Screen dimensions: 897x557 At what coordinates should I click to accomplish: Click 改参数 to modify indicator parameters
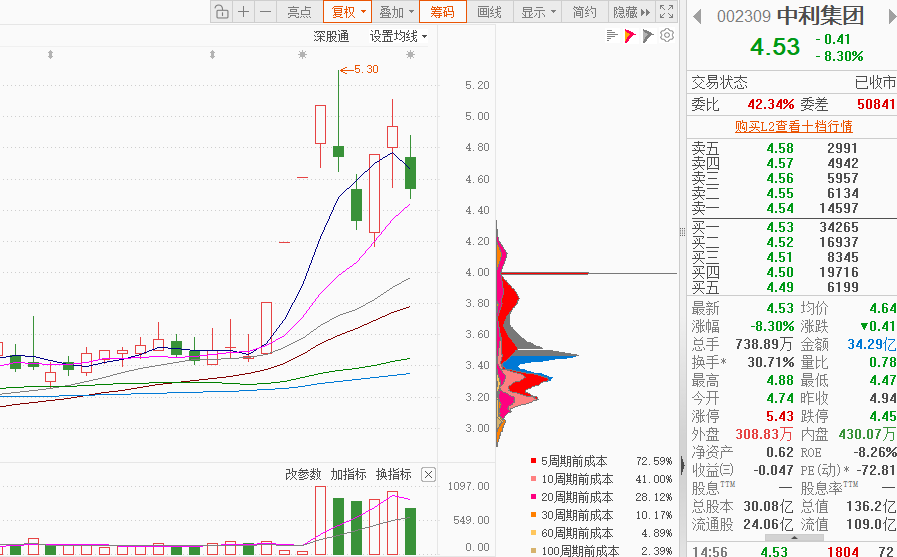pos(303,474)
